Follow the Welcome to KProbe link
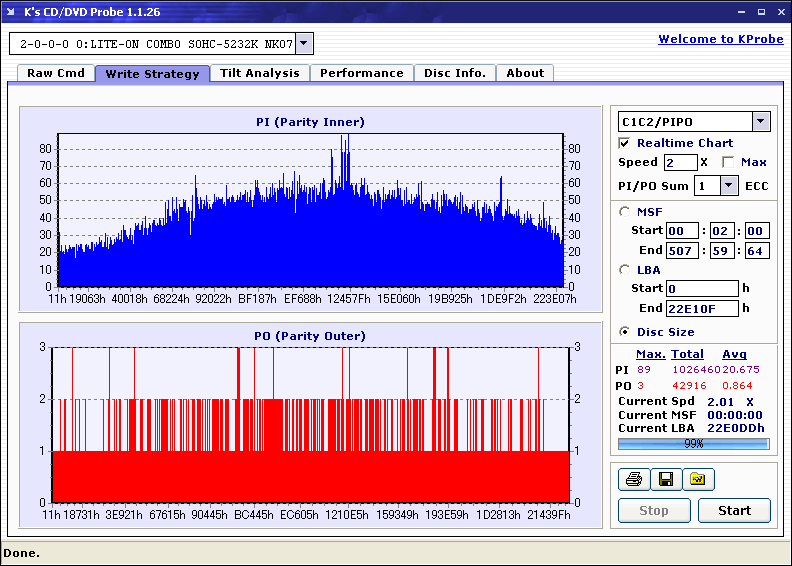792x566 pixels. point(721,39)
